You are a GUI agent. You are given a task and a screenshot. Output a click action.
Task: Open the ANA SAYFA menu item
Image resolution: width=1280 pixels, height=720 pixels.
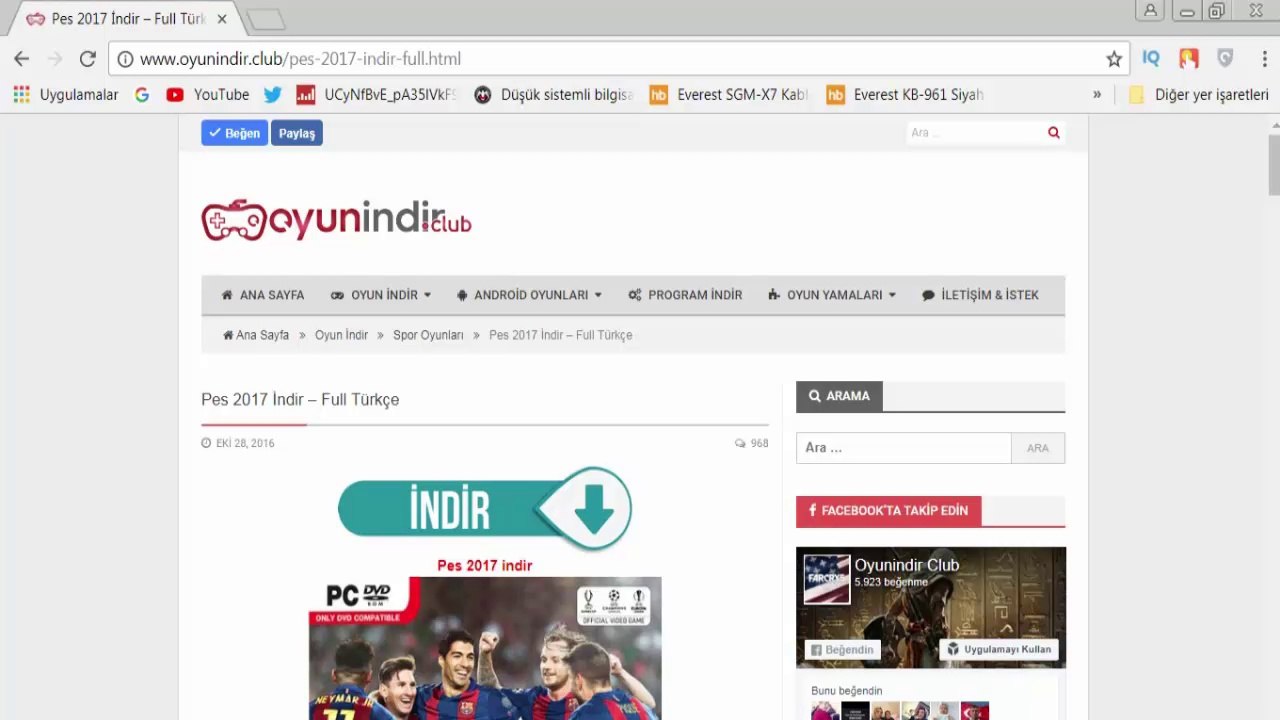(x=263, y=295)
